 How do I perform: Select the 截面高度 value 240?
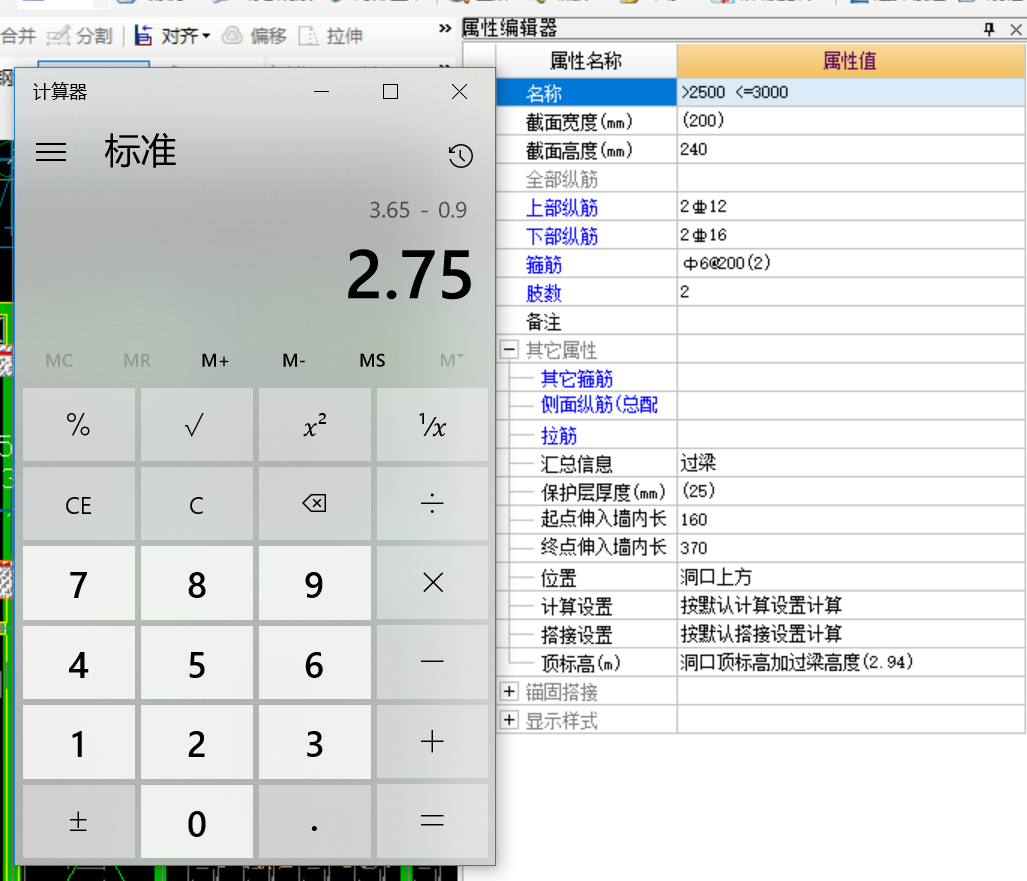point(851,149)
